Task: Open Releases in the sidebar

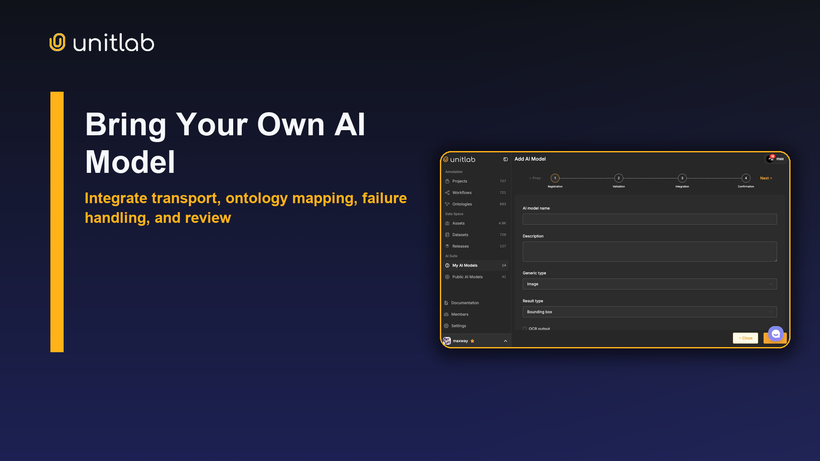Action: (x=475, y=246)
